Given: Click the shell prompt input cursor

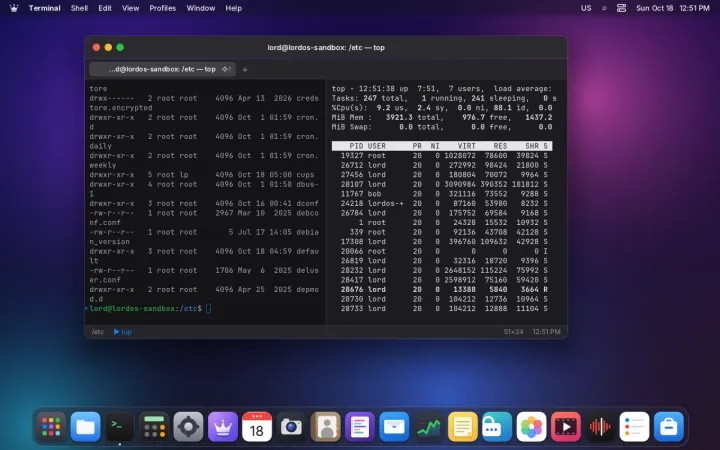Looking at the screenshot, I should pos(208,309).
